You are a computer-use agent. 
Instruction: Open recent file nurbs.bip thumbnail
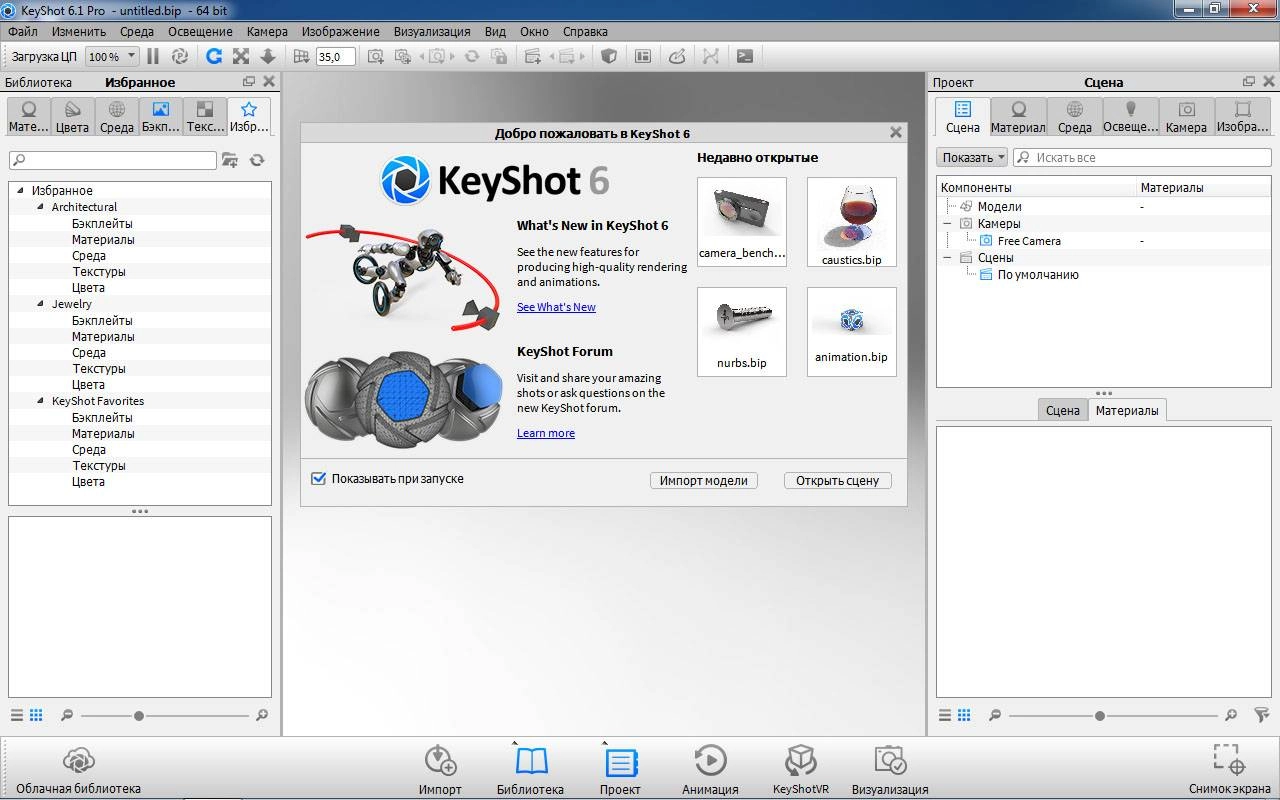[742, 332]
